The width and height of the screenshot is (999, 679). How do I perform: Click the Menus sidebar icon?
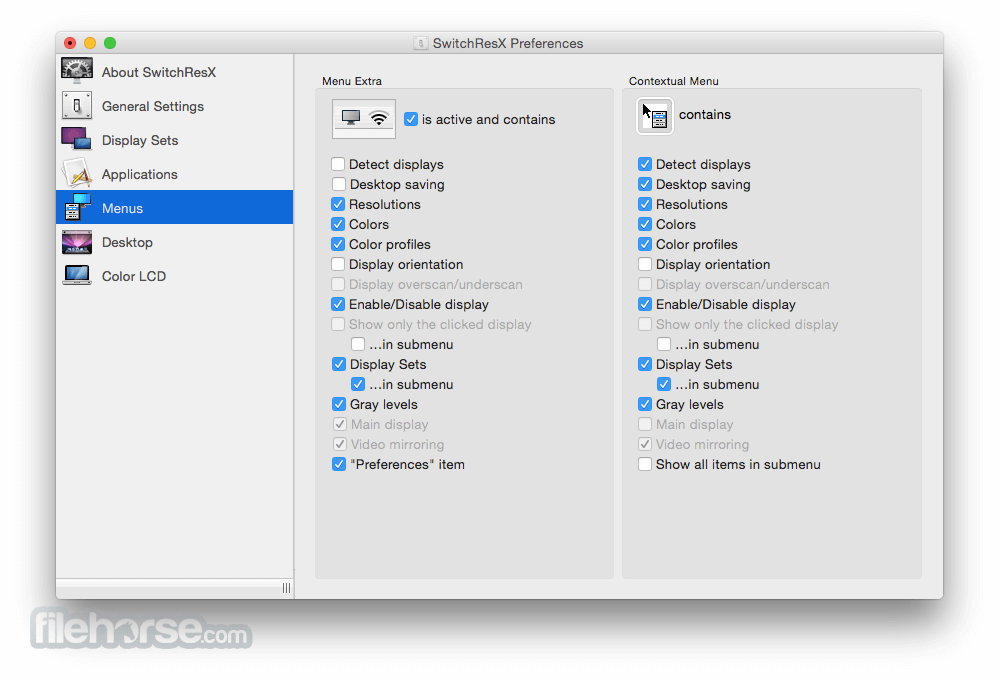77,207
